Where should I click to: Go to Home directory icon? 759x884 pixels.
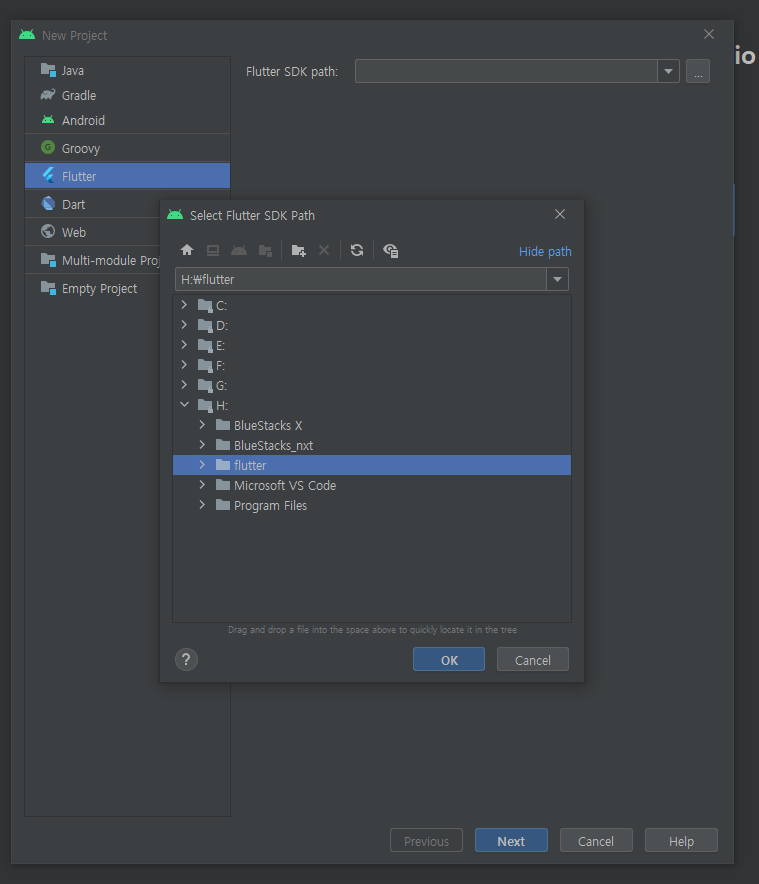(187, 250)
